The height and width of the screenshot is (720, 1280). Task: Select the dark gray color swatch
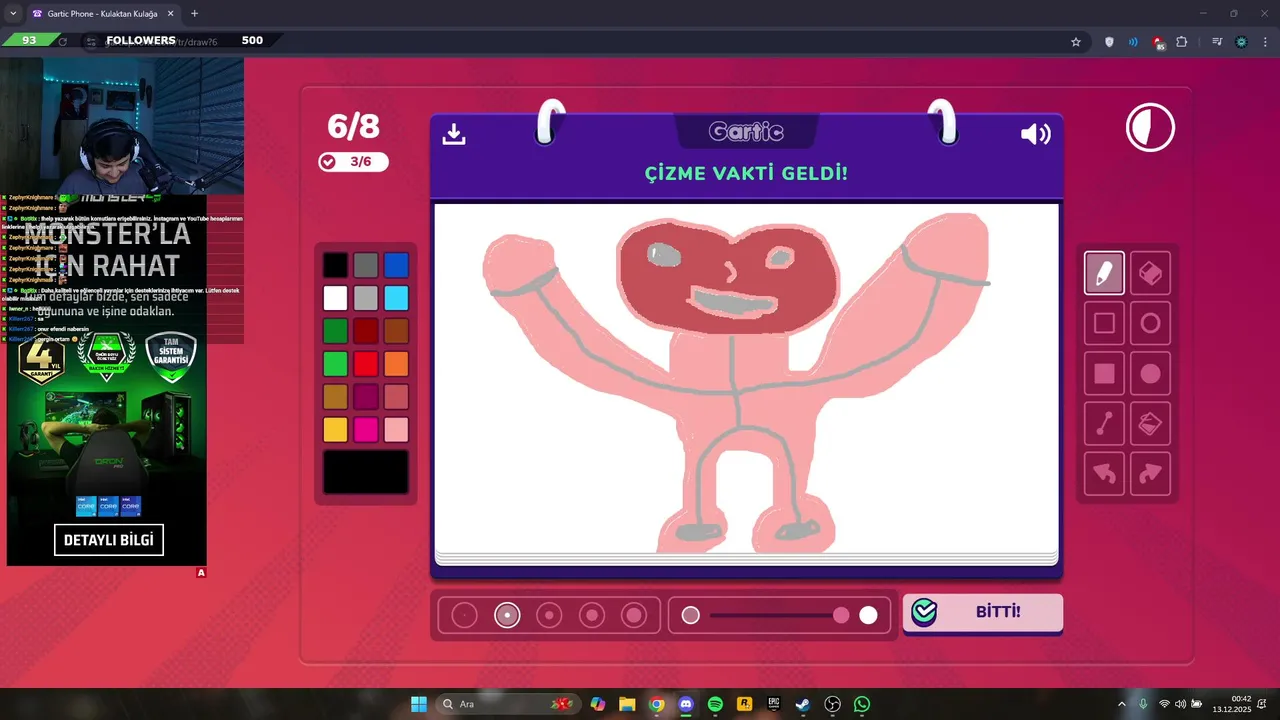(x=366, y=265)
